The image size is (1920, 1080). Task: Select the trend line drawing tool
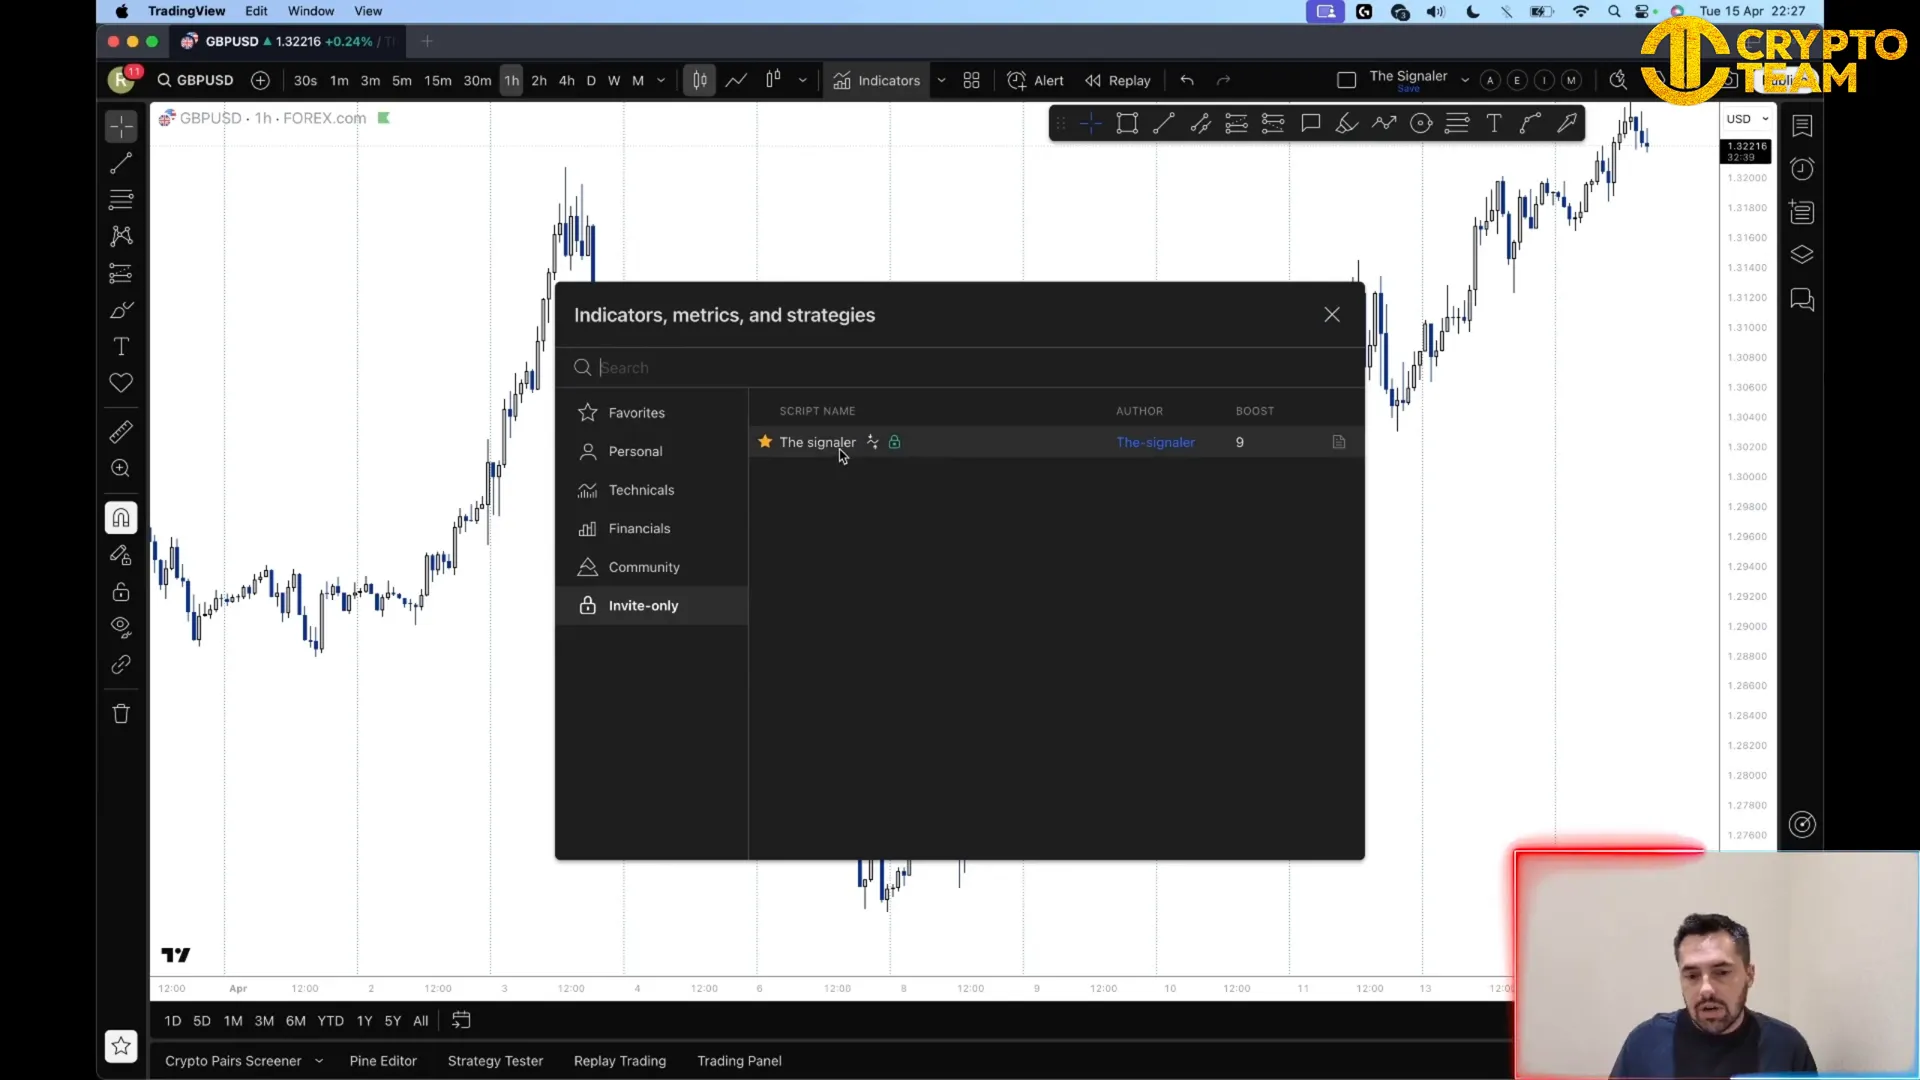click(x=121, y=163)
